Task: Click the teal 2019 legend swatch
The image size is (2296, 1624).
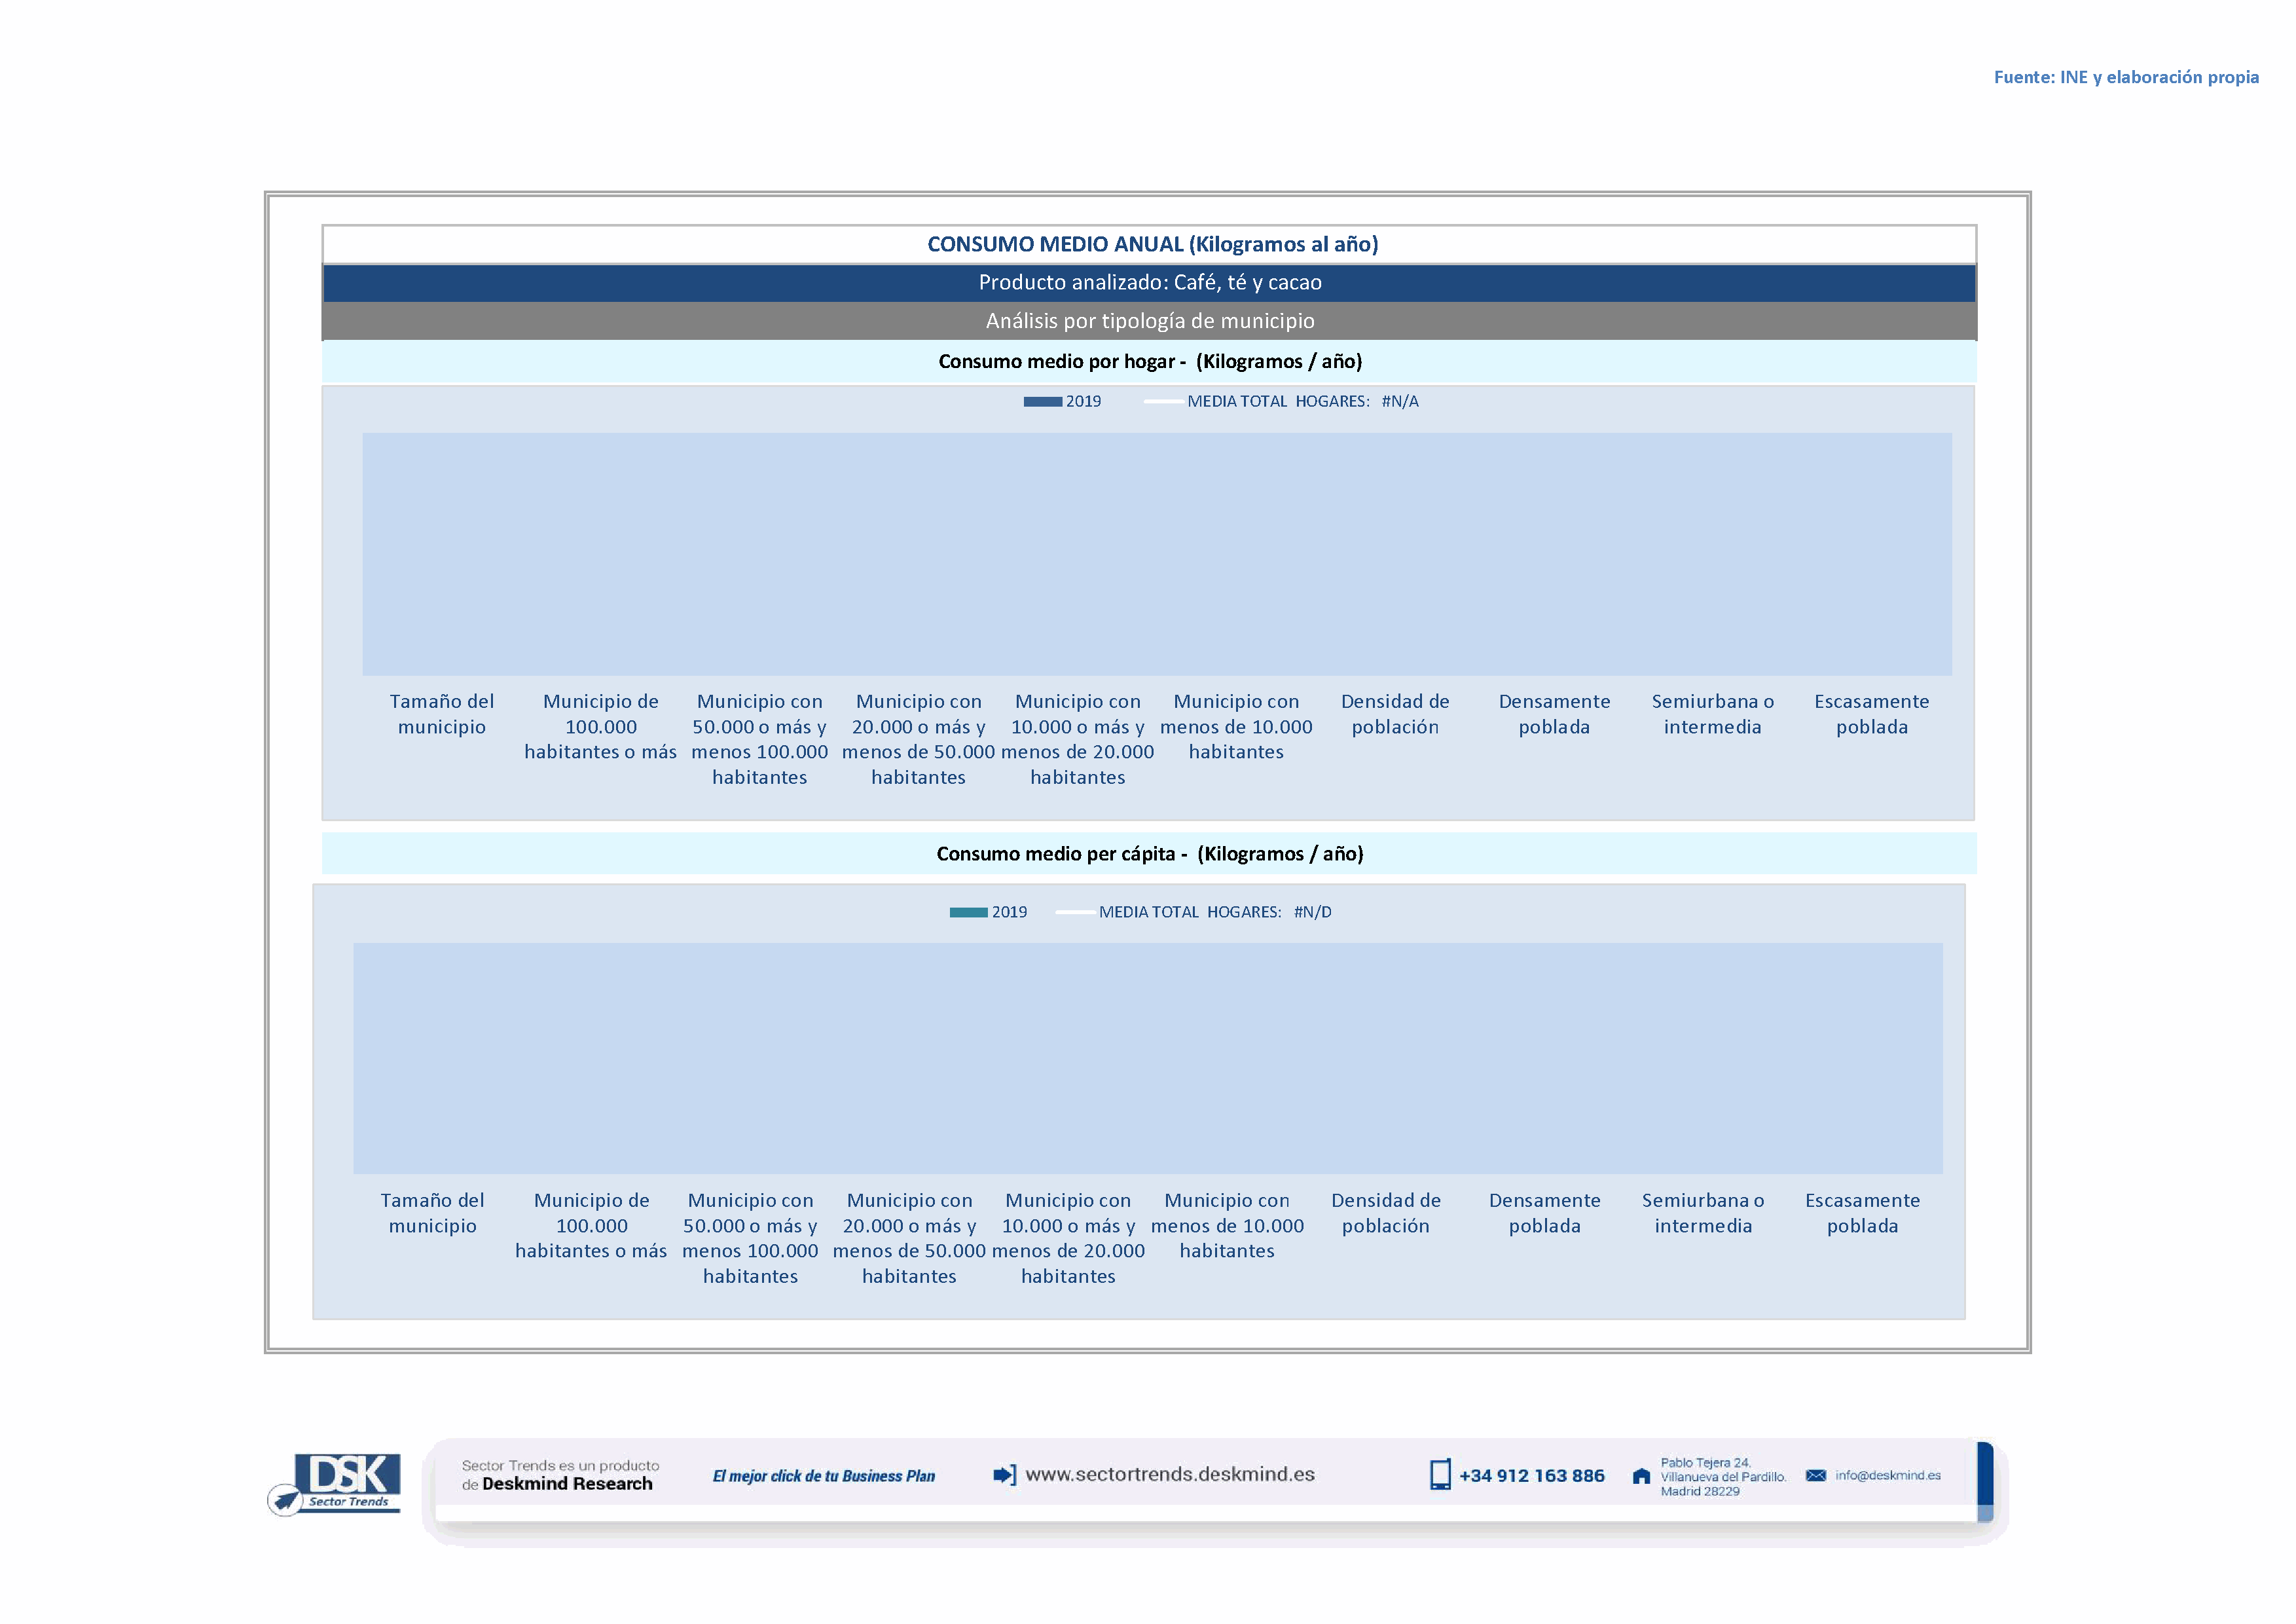Action: 968,912
